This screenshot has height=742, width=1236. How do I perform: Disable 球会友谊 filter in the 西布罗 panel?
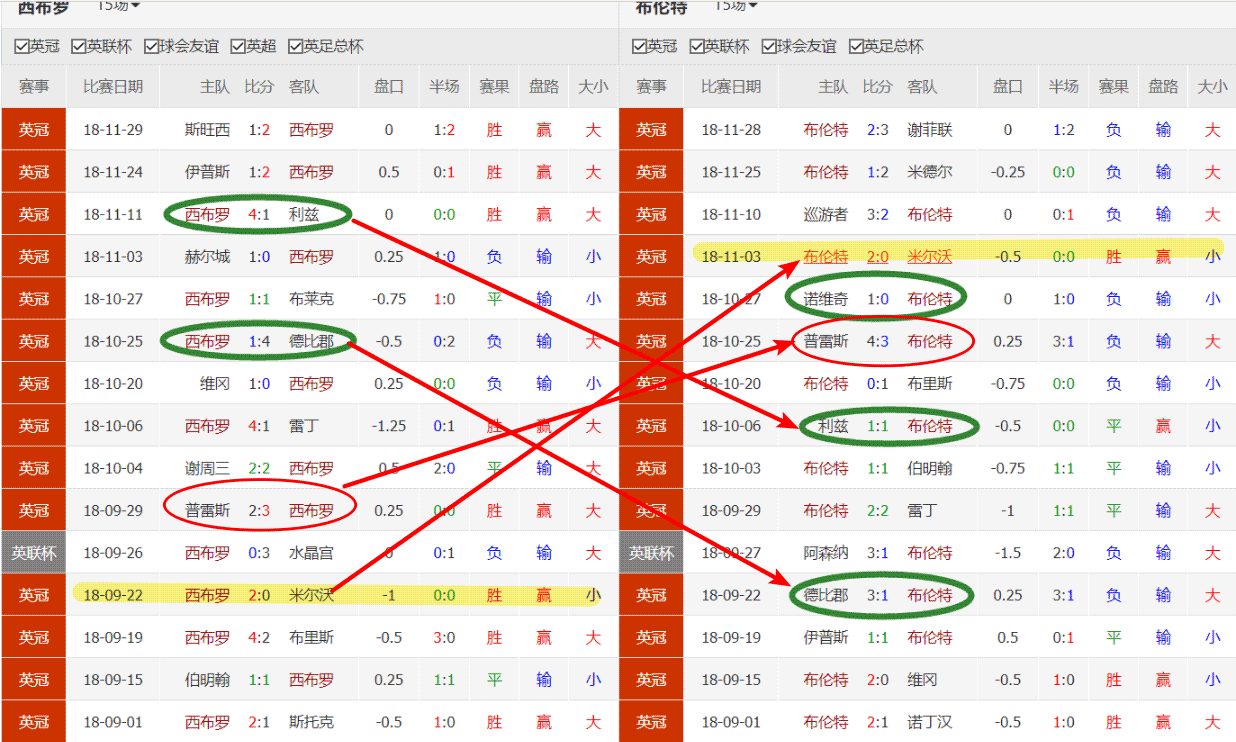click(x=152, y=46)
